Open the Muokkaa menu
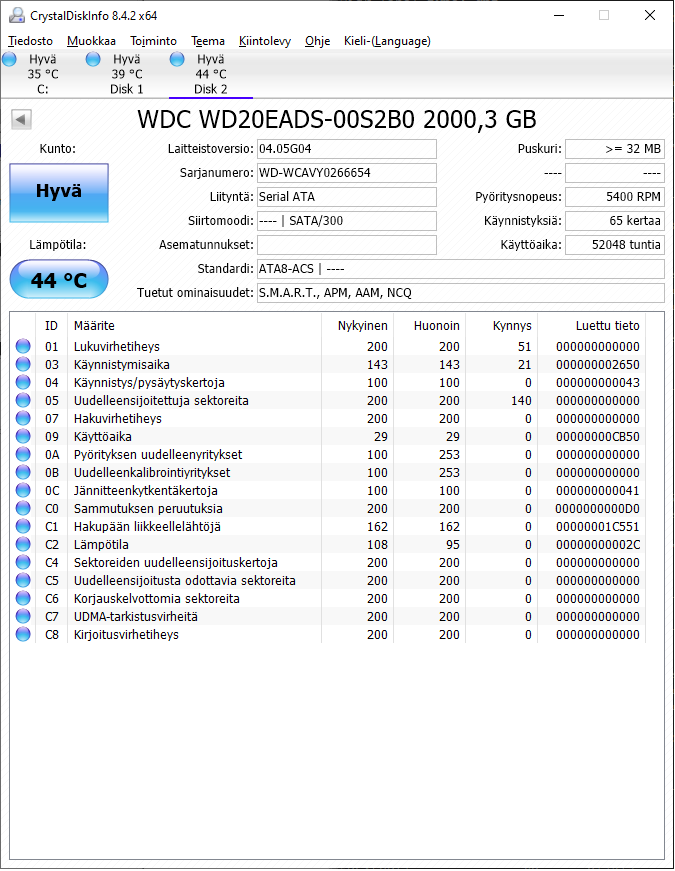This screenshot has height=871, width=675. point(91,41)
